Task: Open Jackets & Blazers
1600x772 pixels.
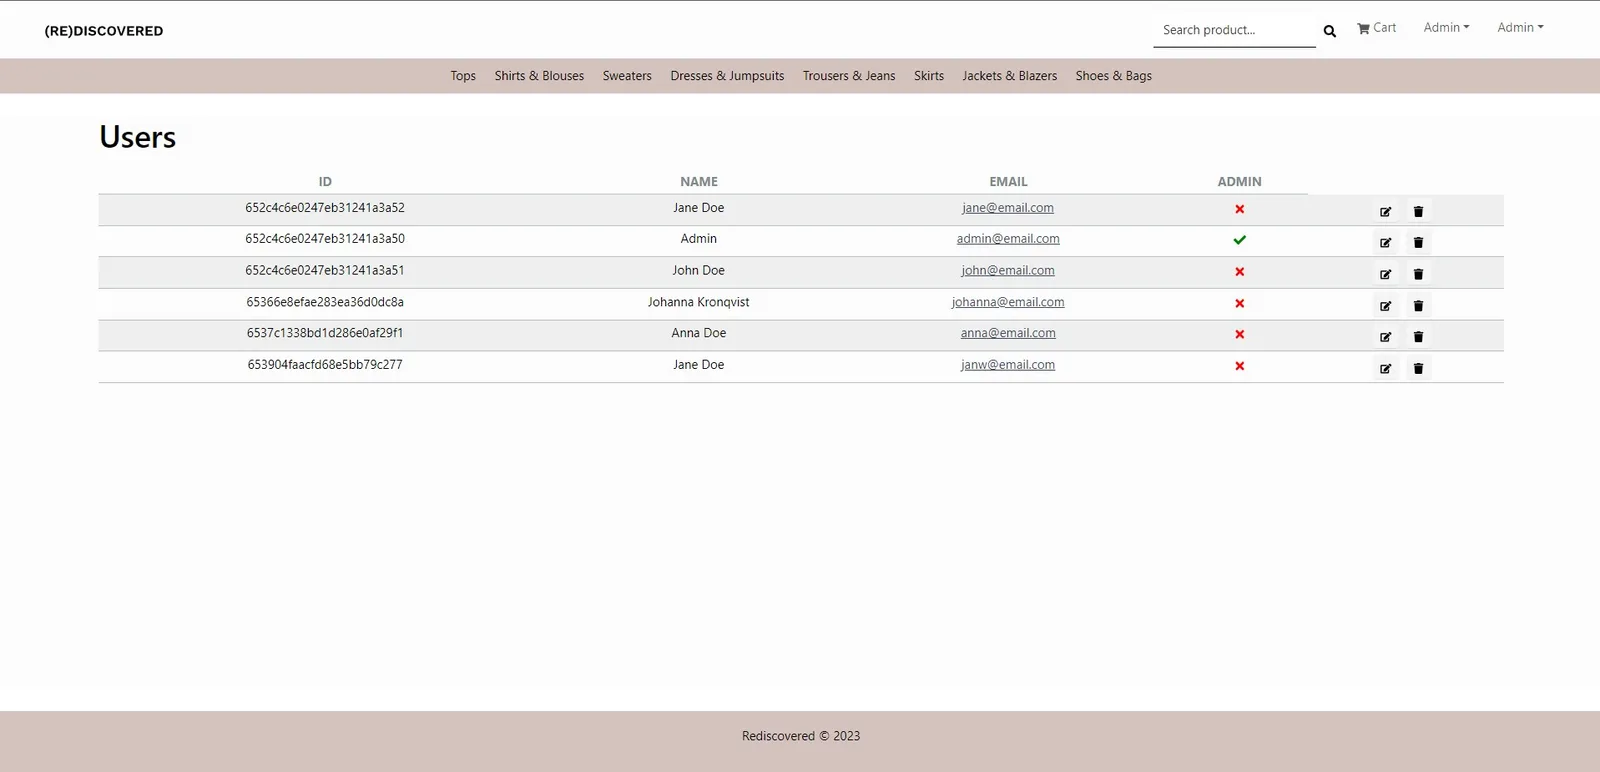Action: click(x=1010, y=76)
